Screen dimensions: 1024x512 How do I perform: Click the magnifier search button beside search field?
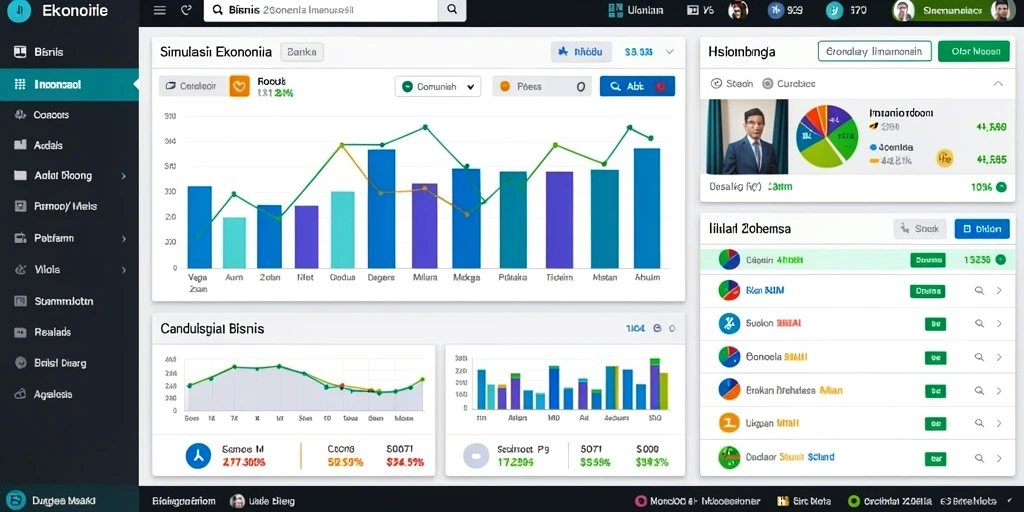[451, 10]
